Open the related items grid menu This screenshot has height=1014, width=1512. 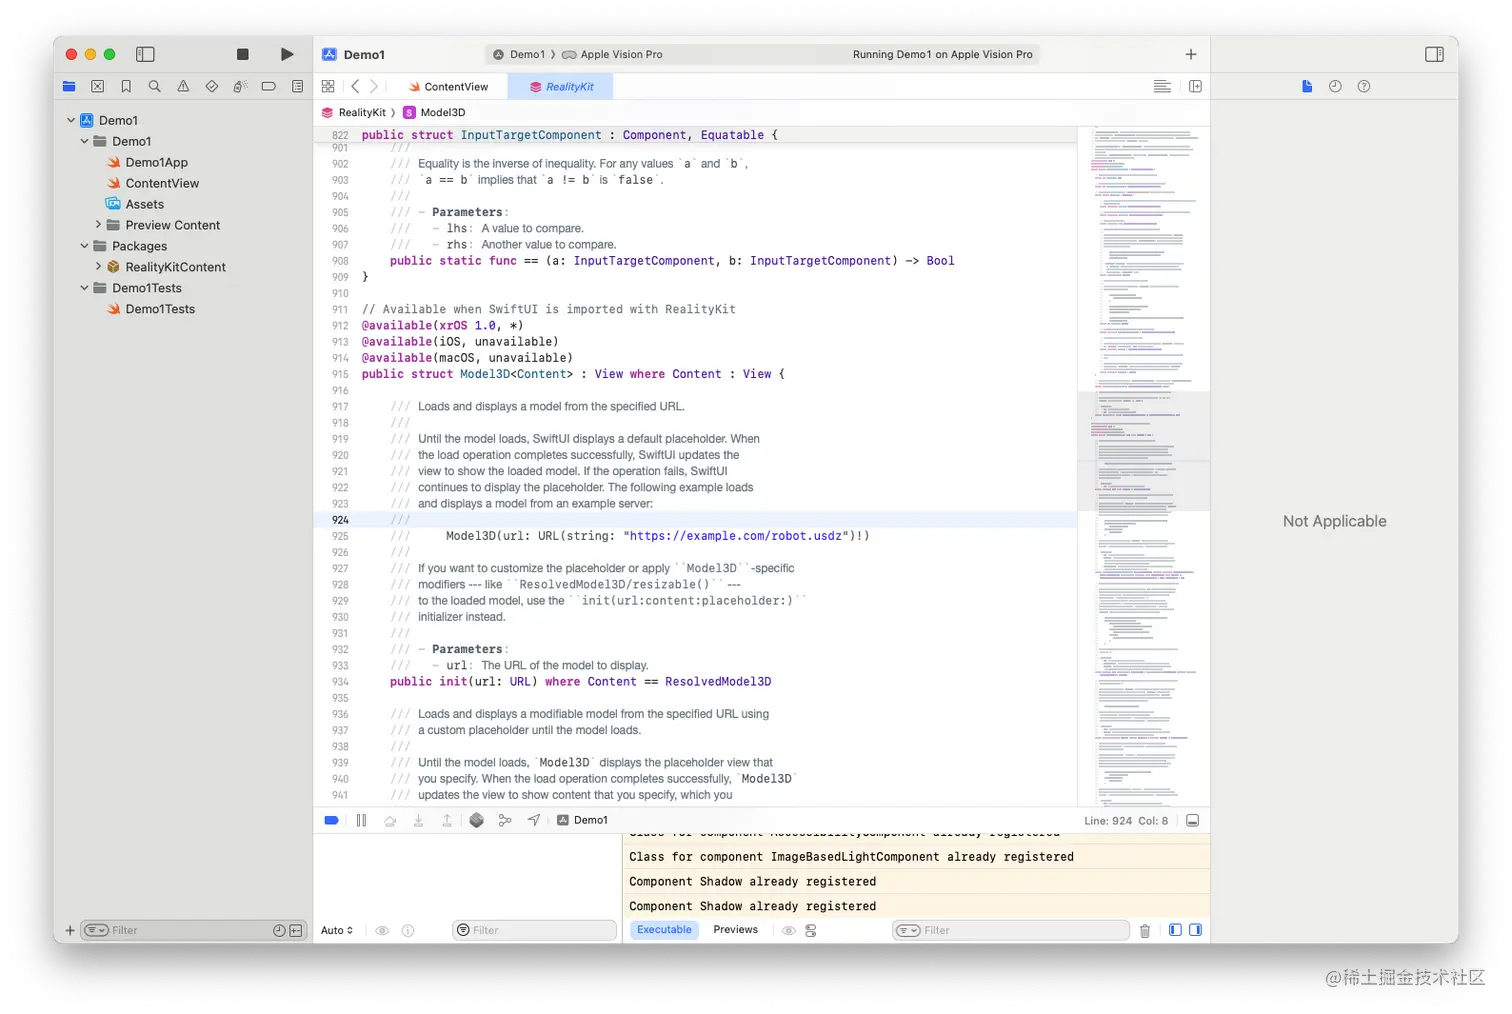(328, 86)
